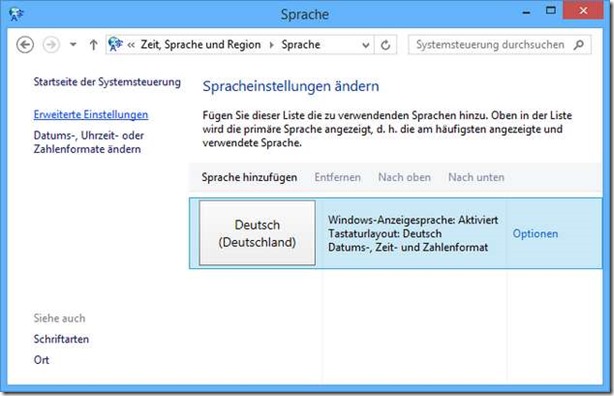This screenshot has width=614, height=396.
Task: Click 'Nach unten' to move language down
Action: (x=476, y=177)
